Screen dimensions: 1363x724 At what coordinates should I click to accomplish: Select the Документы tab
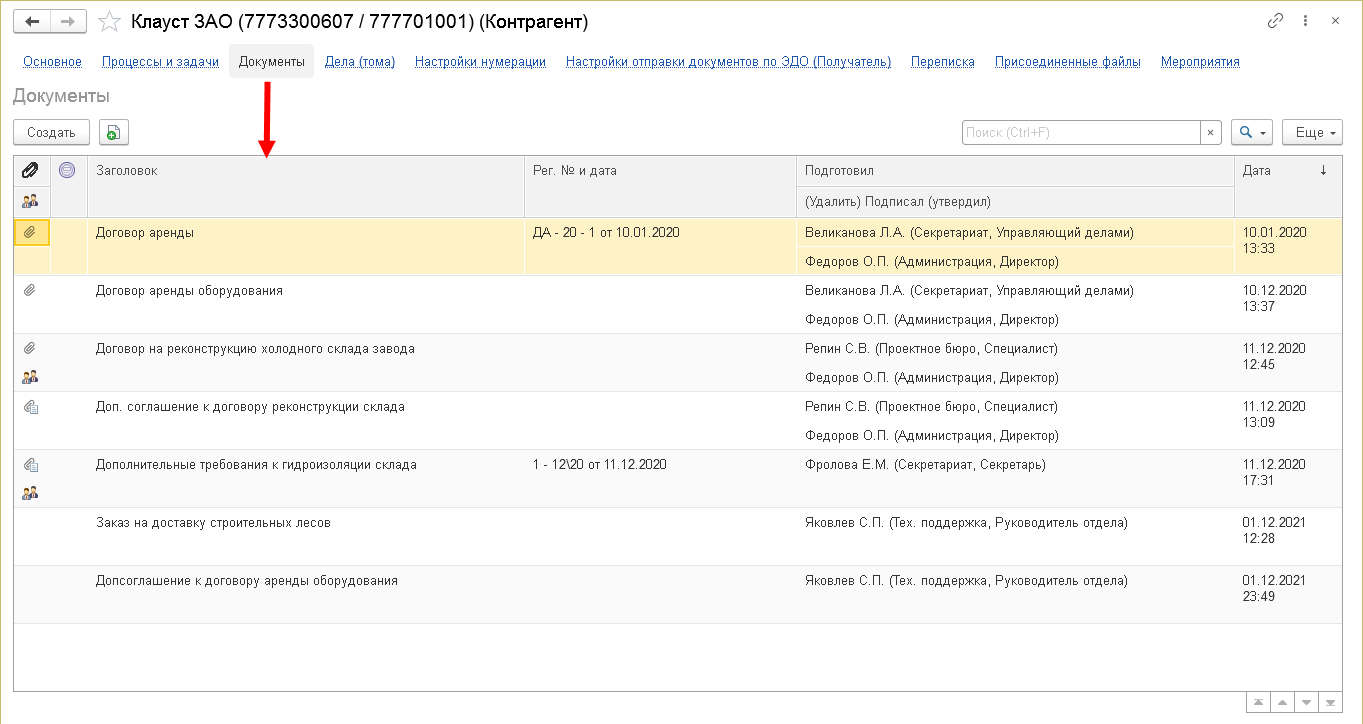tap(271, 61)
